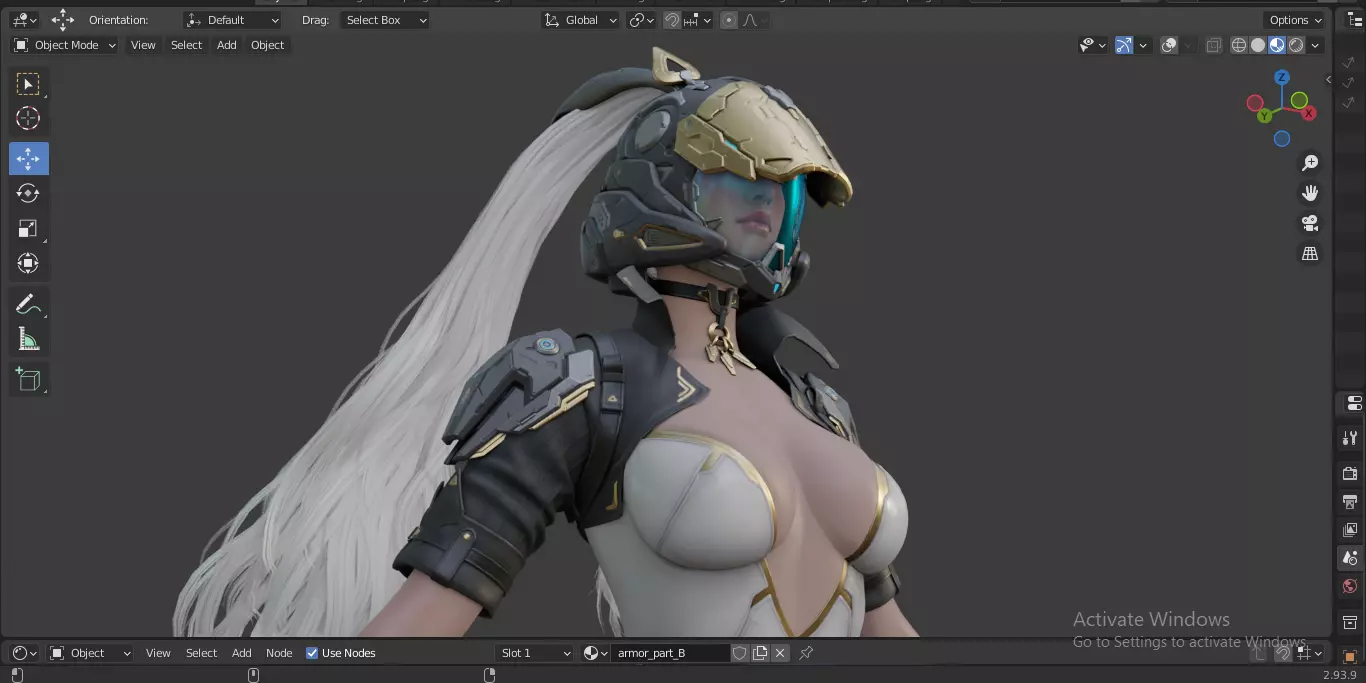This screenshot has width=1366, height=683.
Task: Open the View menu in 3D viewport
Action: (x=143, y=45)
